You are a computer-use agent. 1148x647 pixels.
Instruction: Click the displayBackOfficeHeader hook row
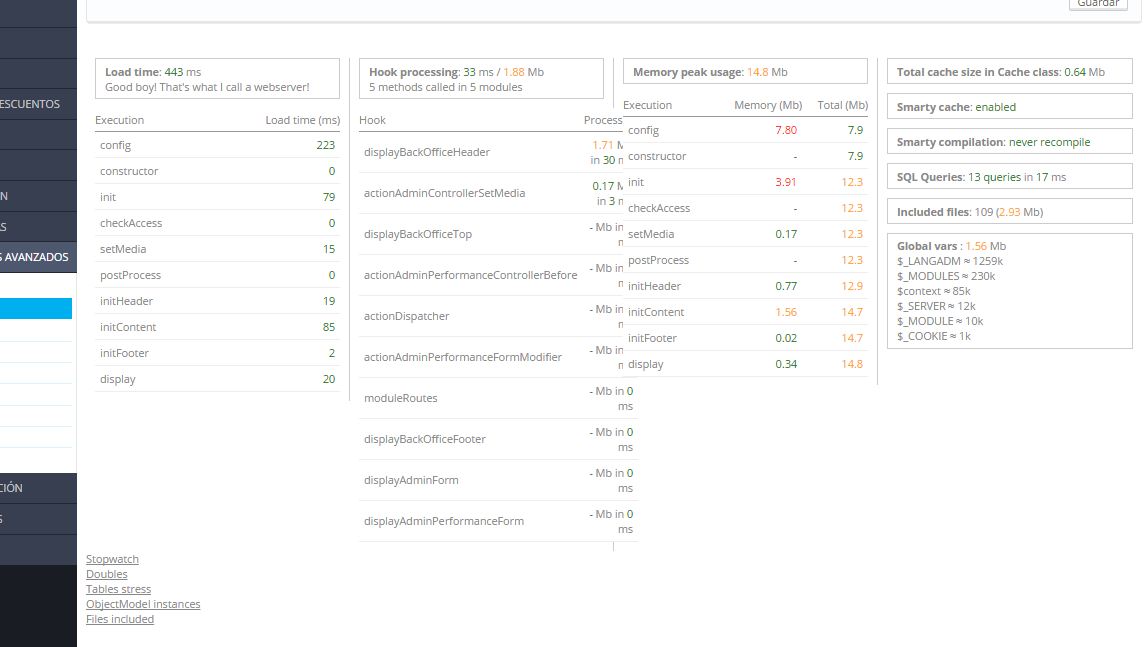tap(491, 152)
